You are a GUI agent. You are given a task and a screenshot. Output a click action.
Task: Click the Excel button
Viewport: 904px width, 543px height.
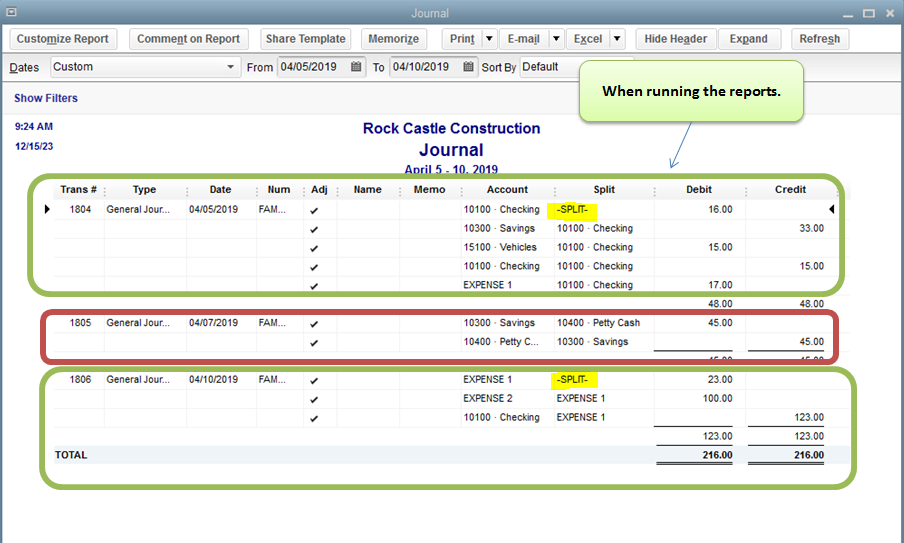(588, 39)
